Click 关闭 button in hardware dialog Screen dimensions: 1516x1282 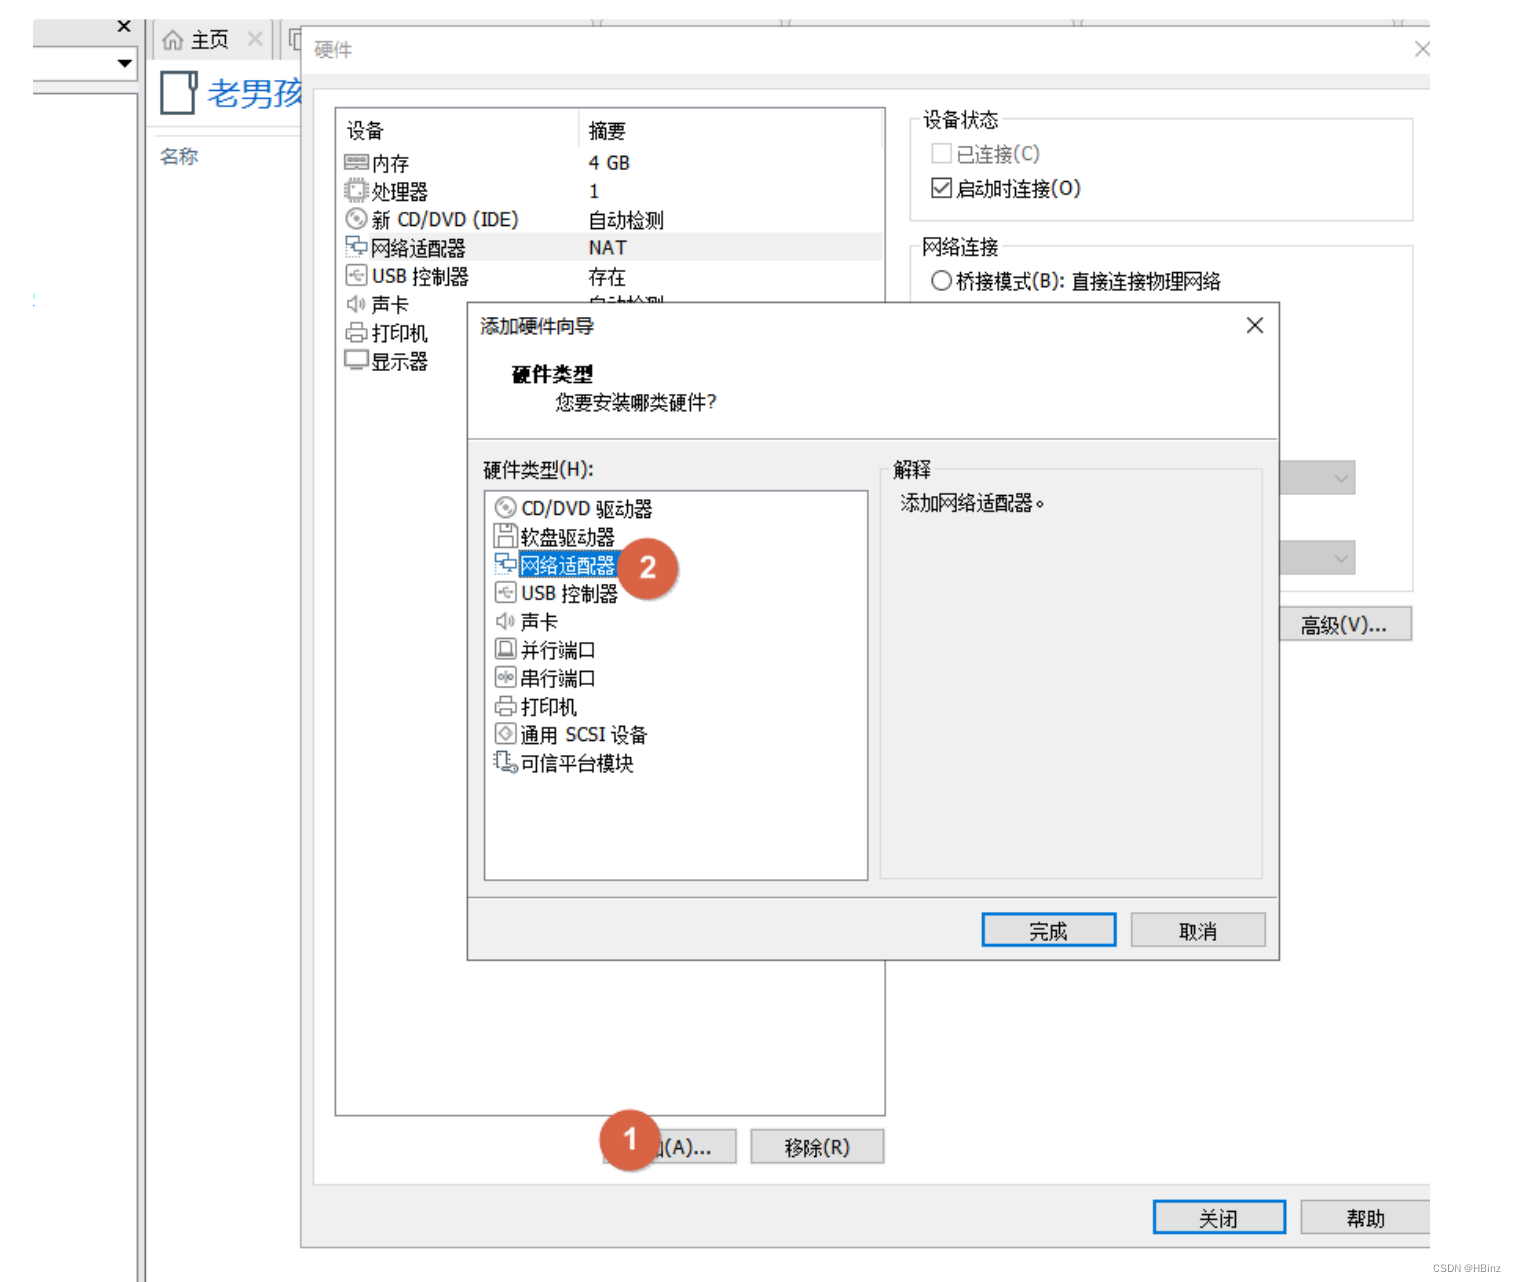pyautogui.click(x=1219, y=1217)
